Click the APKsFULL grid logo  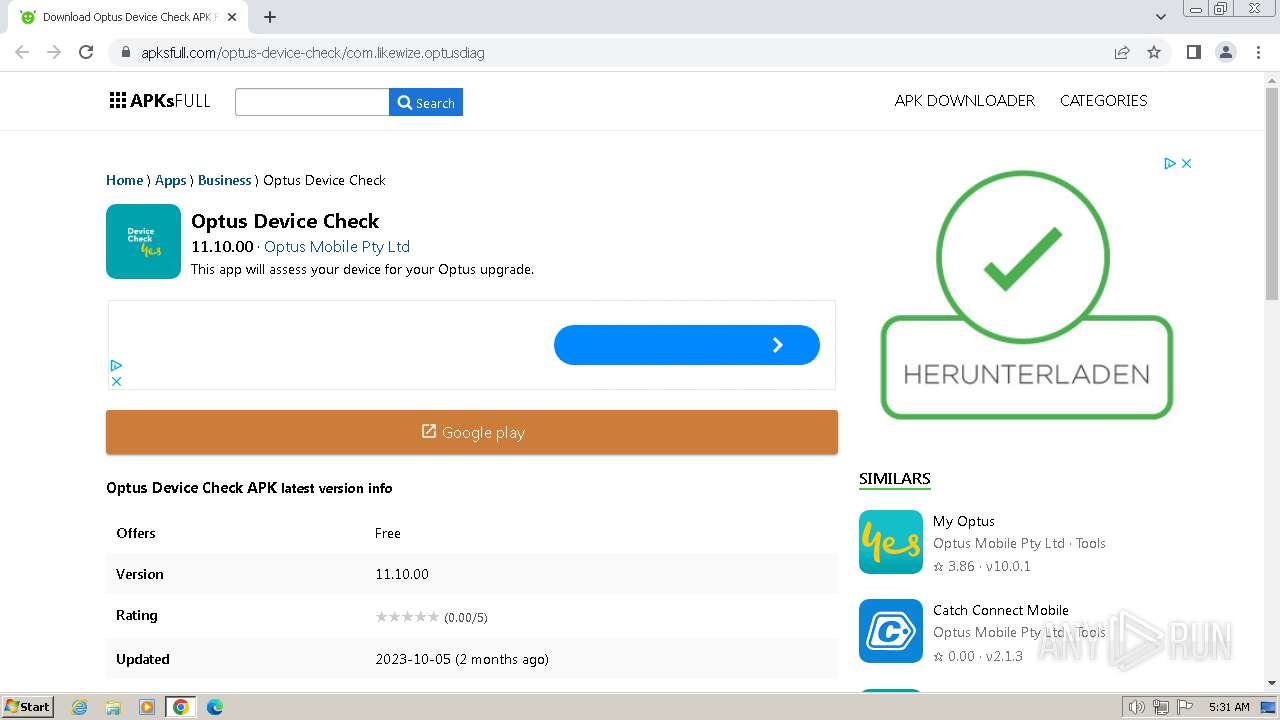click(x=160, y=100)
